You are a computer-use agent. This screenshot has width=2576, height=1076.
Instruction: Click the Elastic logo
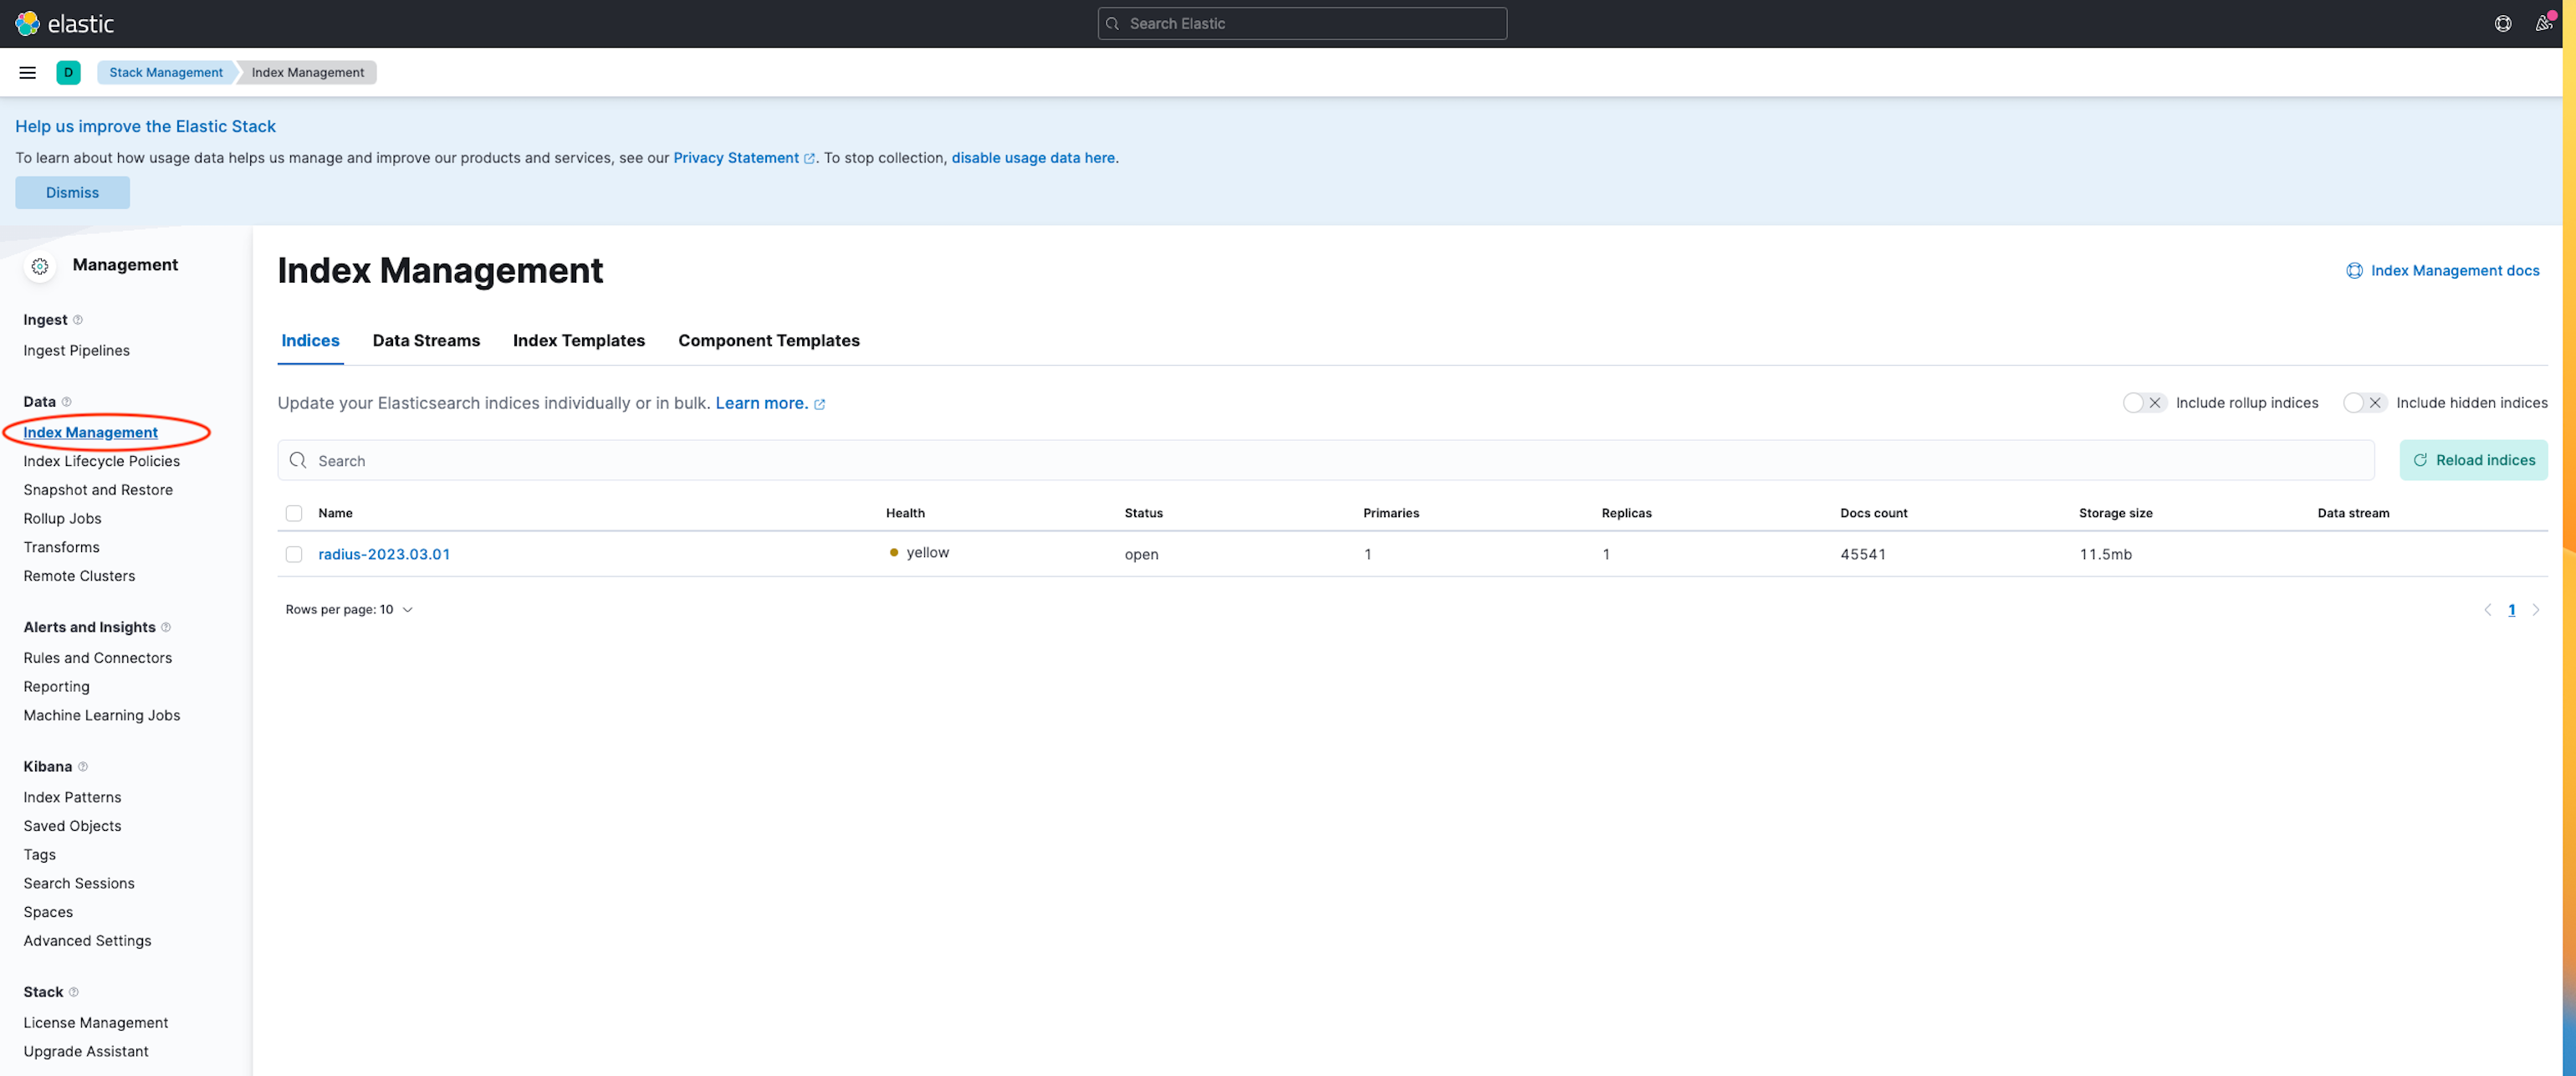[x=64, y=23]
